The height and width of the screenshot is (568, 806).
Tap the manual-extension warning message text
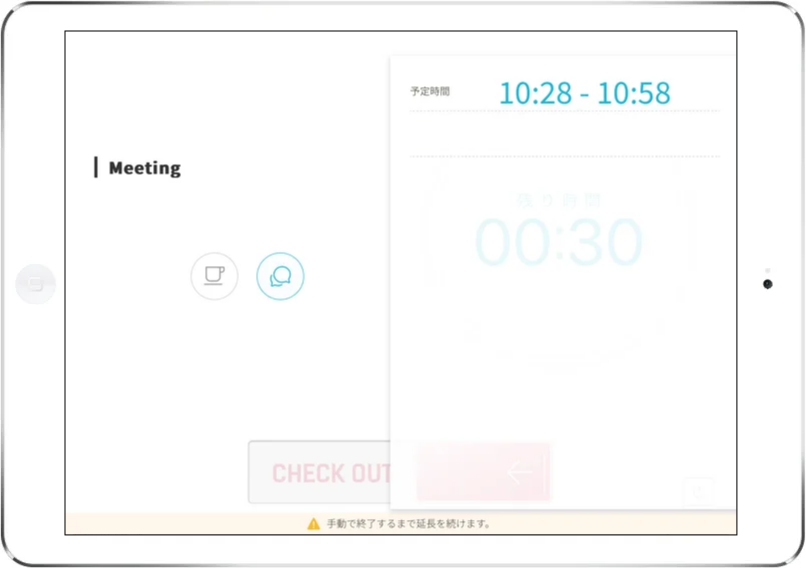408,523
